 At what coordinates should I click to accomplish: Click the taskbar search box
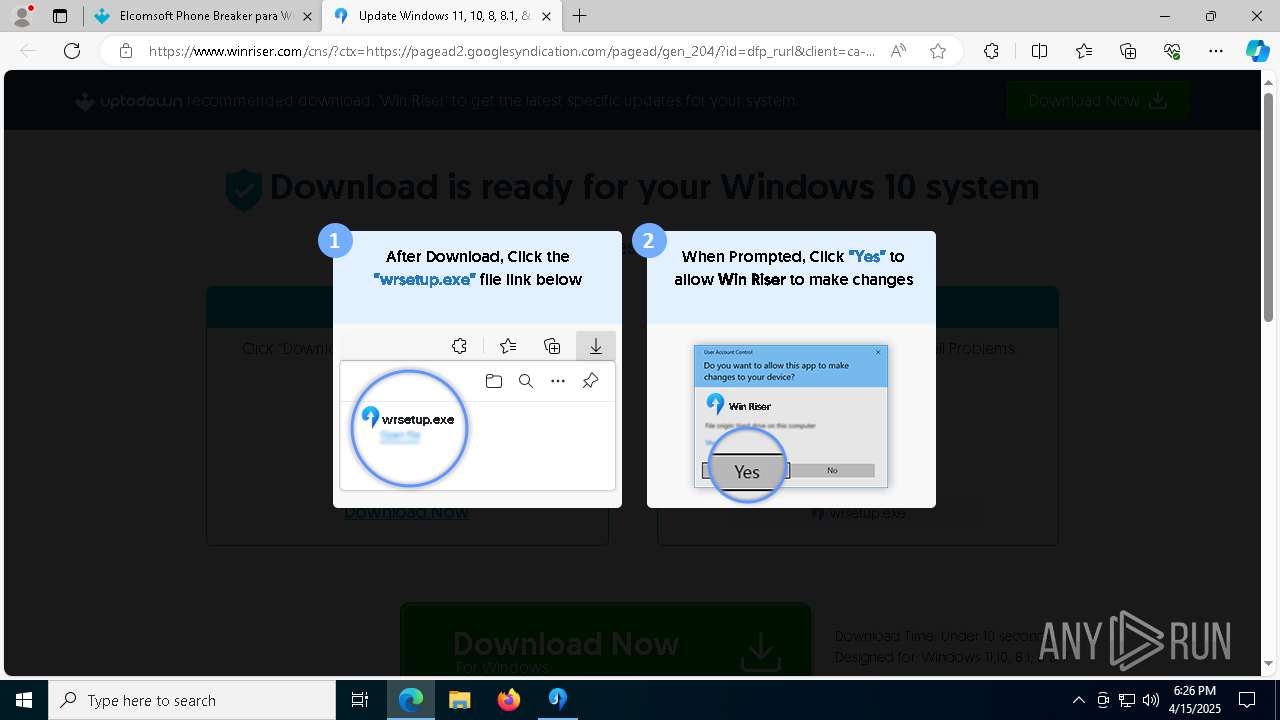pyautogui.click(x=192, y=700)
